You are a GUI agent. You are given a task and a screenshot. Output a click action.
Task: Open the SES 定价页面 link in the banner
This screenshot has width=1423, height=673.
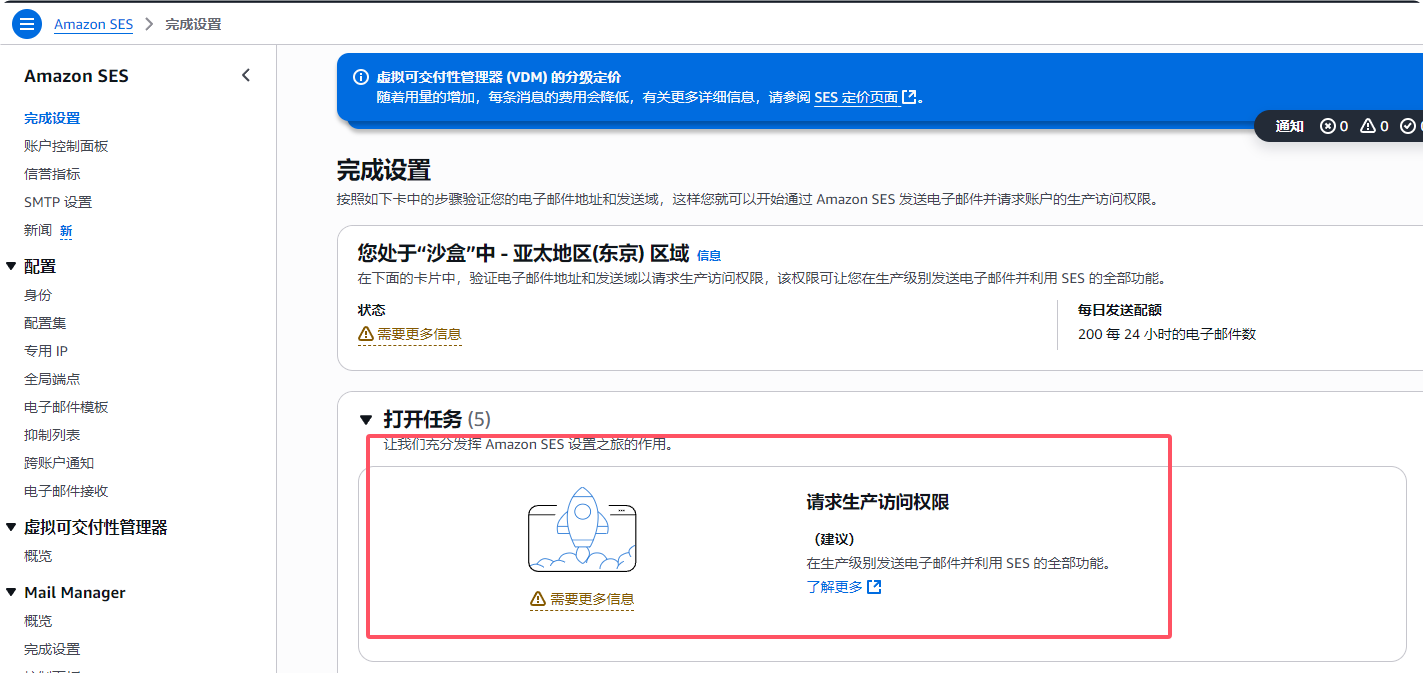(x=865, y=98)
